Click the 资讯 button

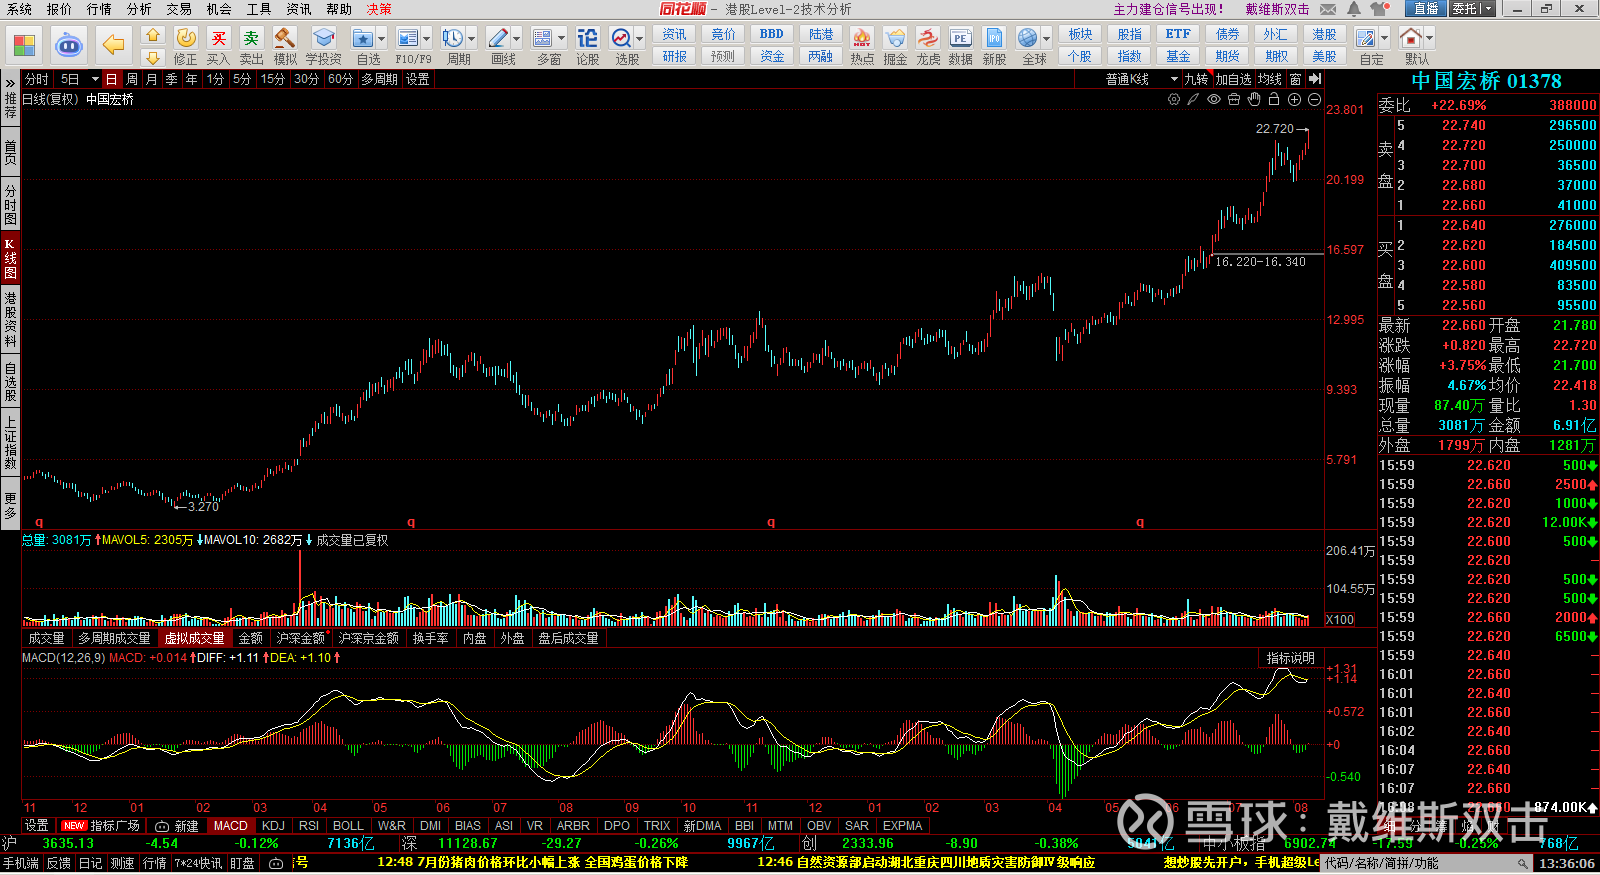(x=674, y=34)
